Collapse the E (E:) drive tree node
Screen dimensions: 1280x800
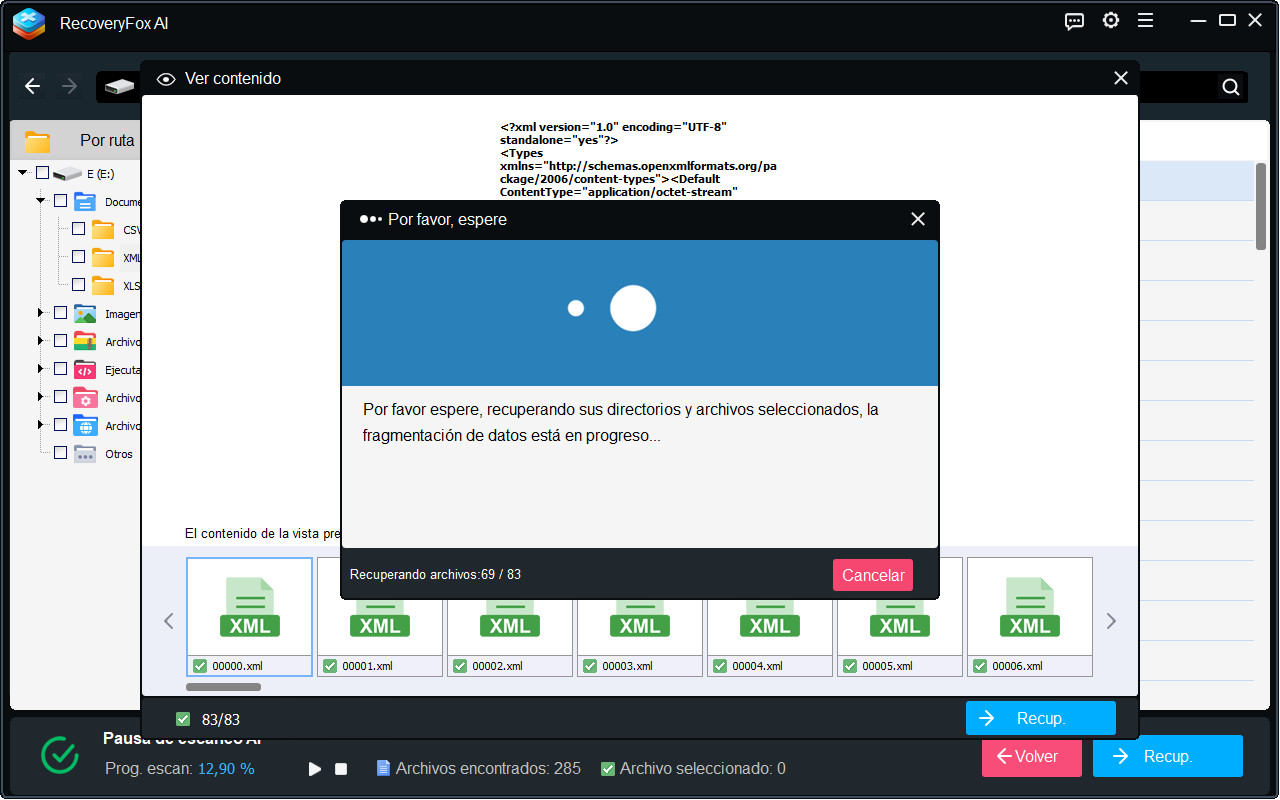click(x=23, y=173)
